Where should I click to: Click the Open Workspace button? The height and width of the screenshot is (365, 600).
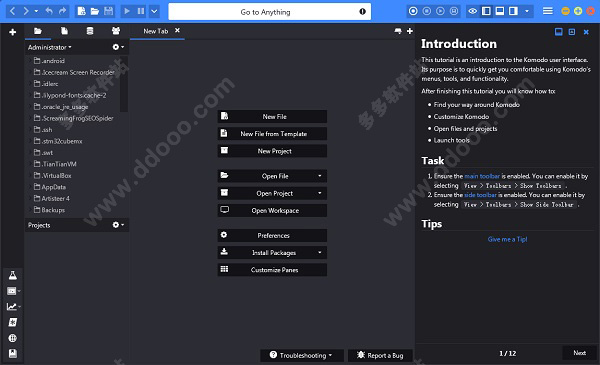(x=272, y=210)
